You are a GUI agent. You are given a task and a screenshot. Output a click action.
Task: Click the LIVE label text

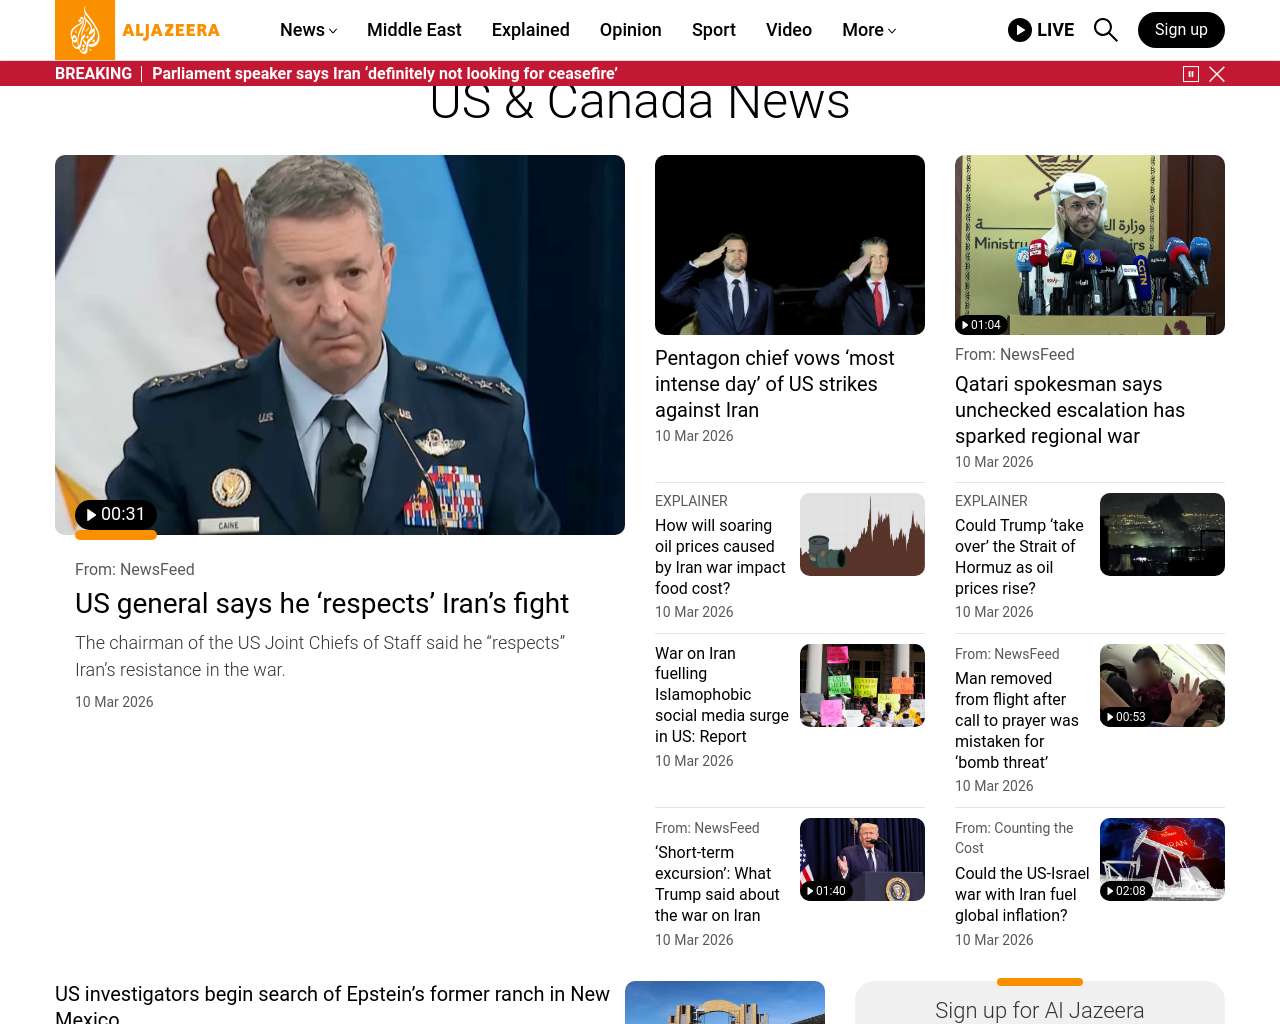coord(1055,30)
